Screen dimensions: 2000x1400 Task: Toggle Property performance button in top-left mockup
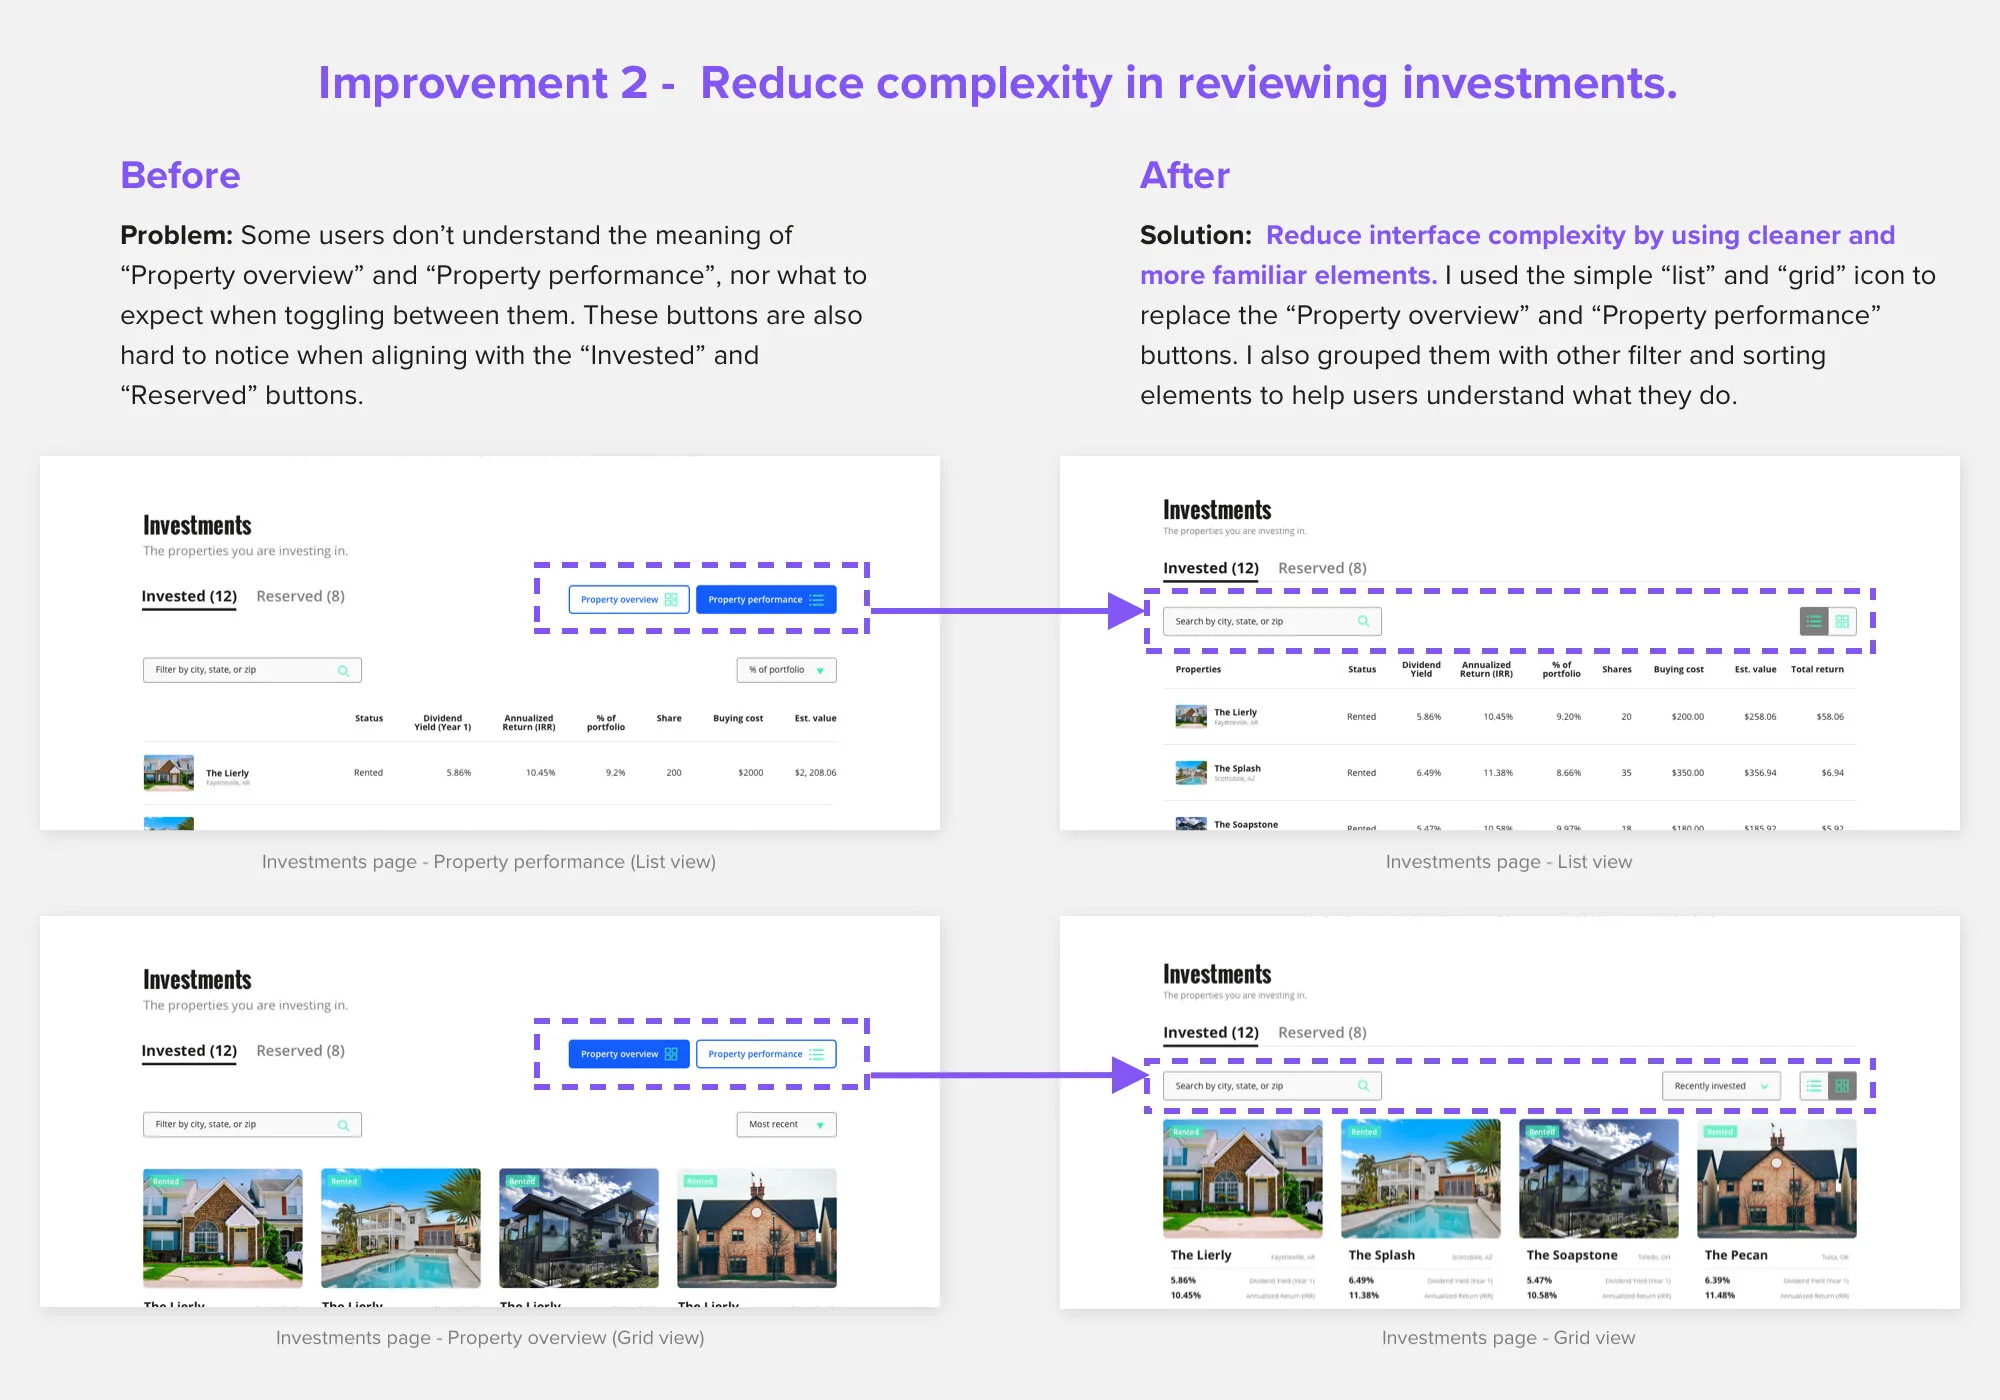(766, 600)
